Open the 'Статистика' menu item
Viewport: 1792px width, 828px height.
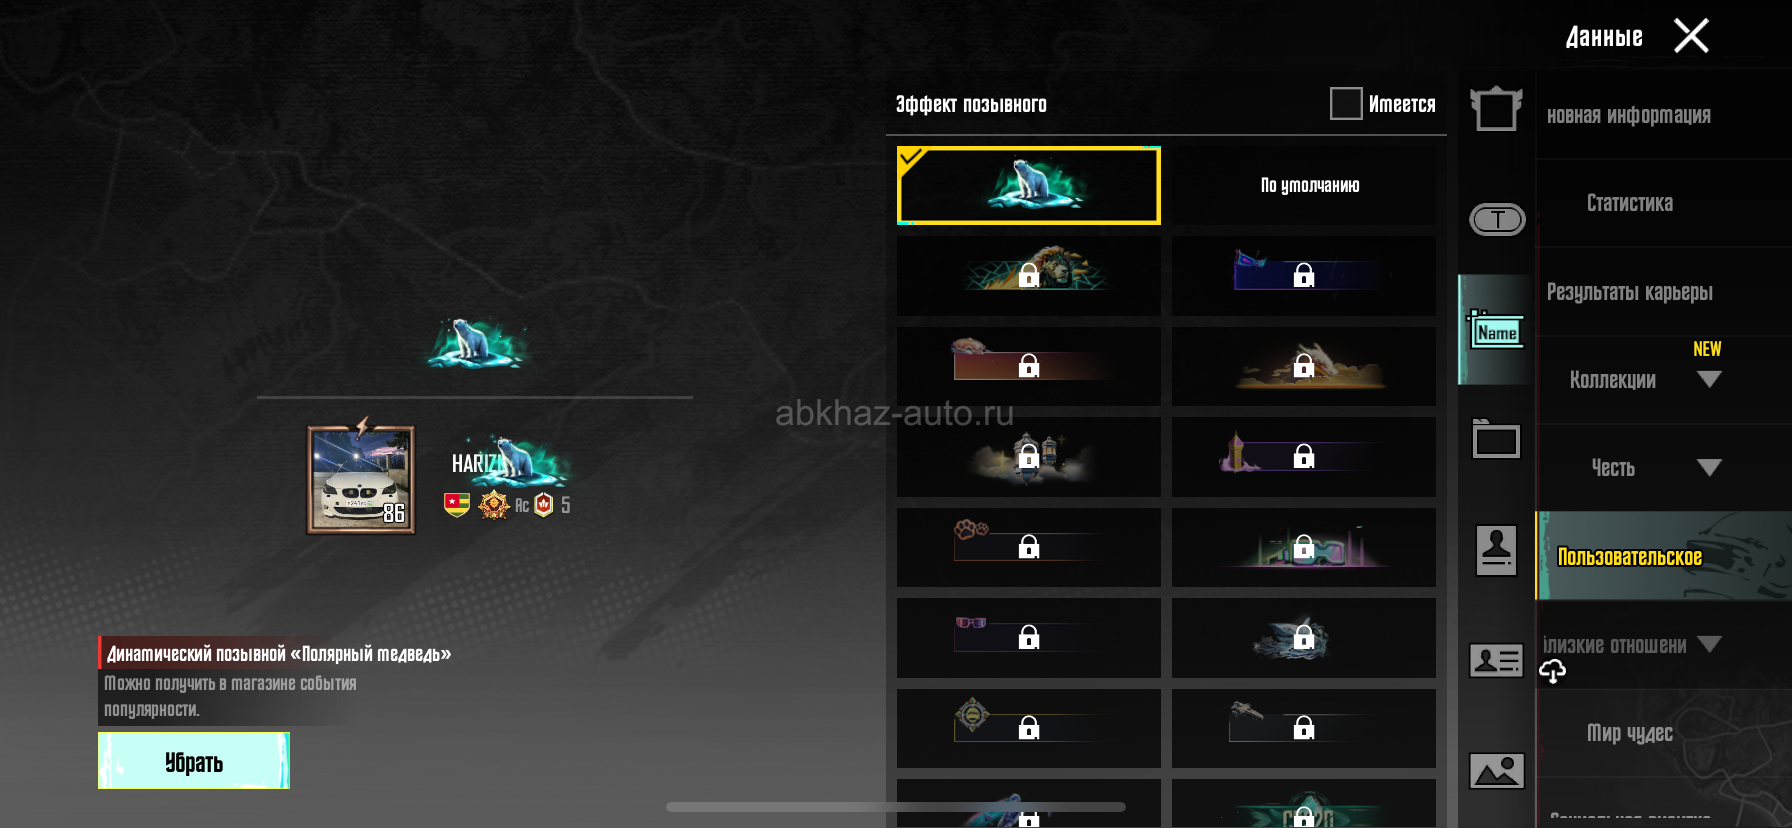(x=1629, y=203)
